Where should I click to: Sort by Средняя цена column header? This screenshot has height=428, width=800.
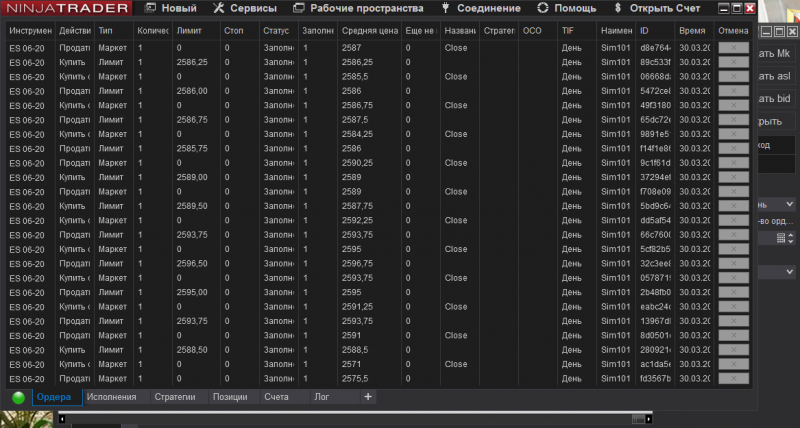tap(369, 31)
